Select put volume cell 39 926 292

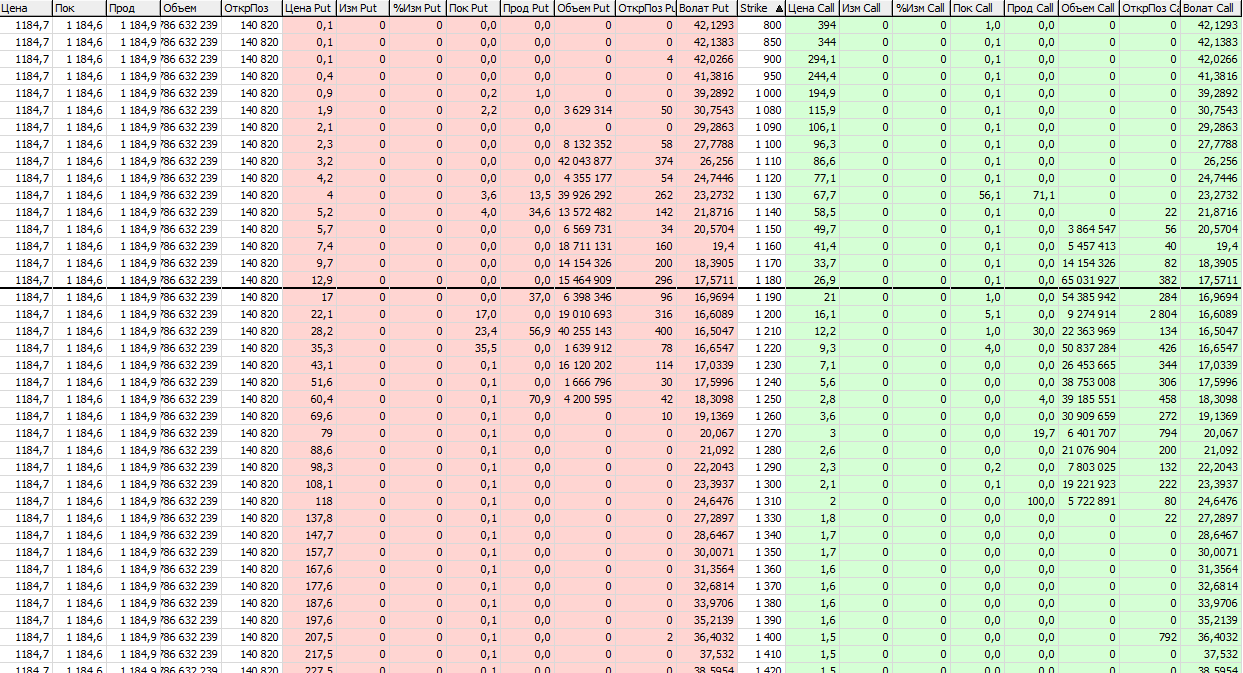[585, 195]
